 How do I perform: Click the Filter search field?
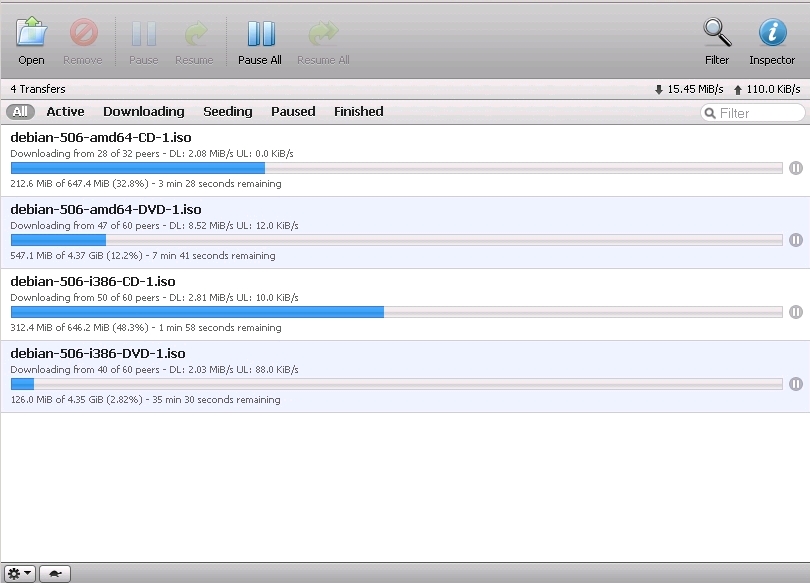(x=758, y=113)
